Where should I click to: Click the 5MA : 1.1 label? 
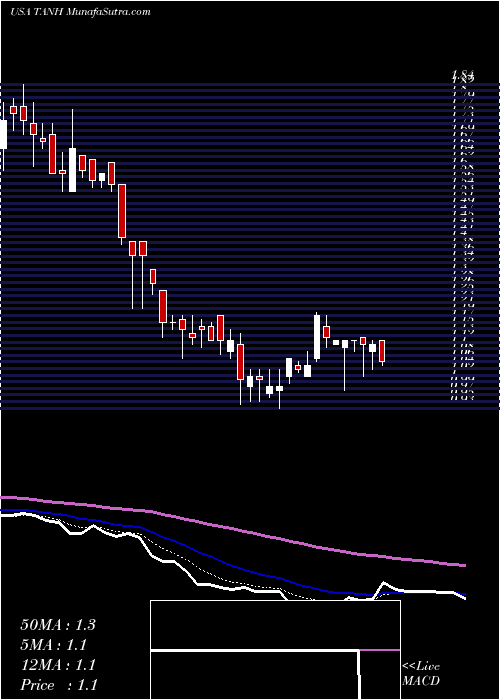click(54, 645)
